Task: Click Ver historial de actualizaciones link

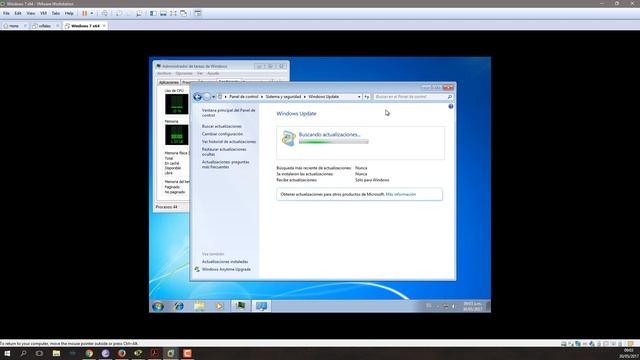Action: coord(229,142)
